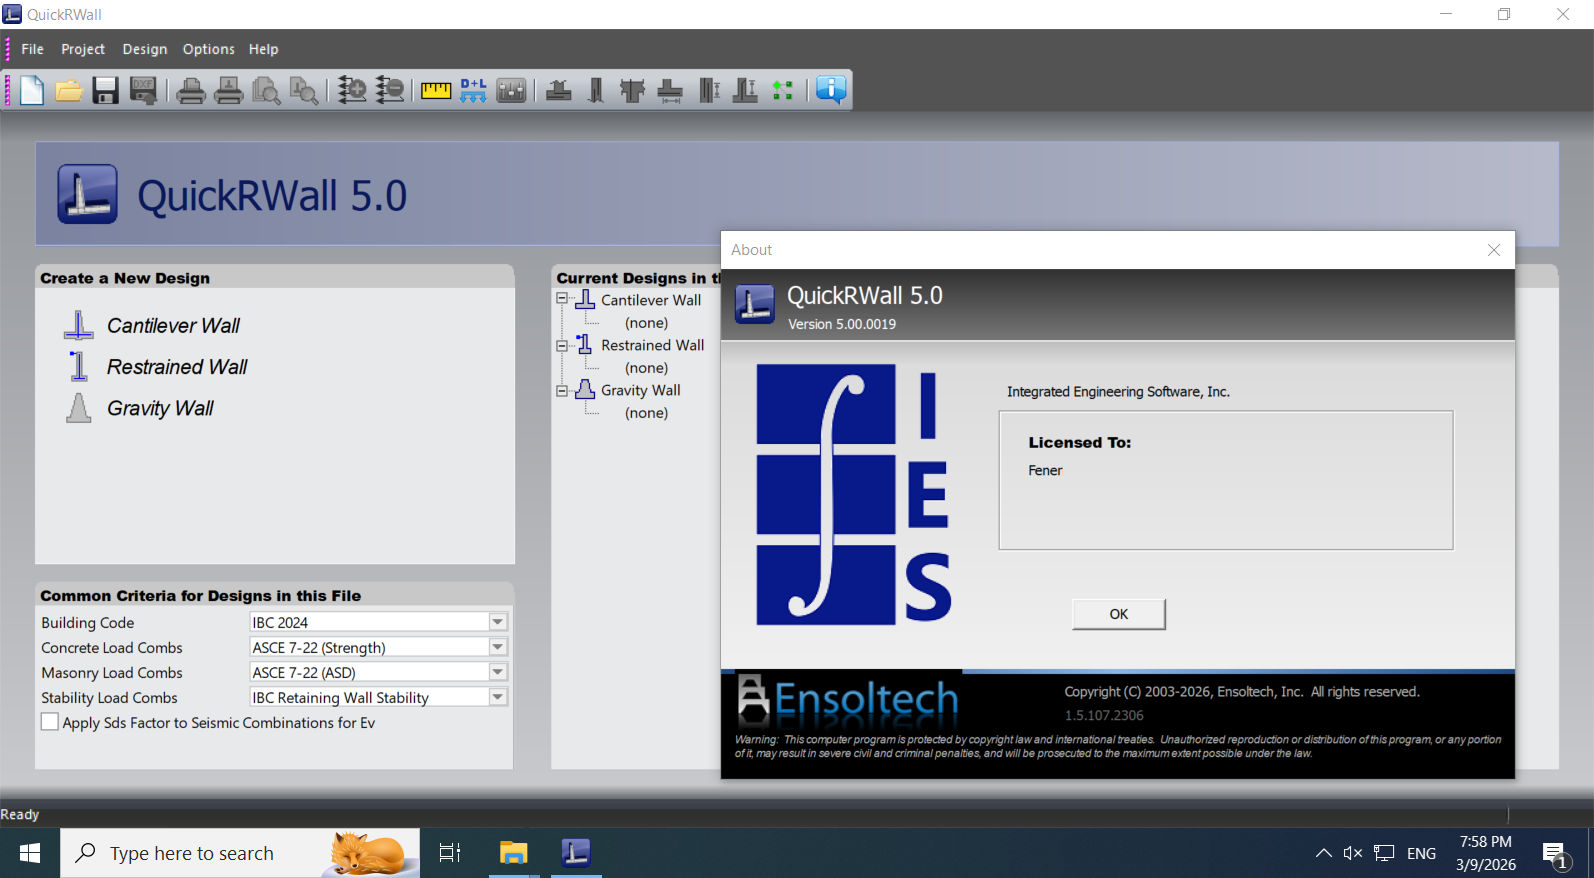
Task: Save the project with the floppy disk icon
Action: (x=105, y=90)
